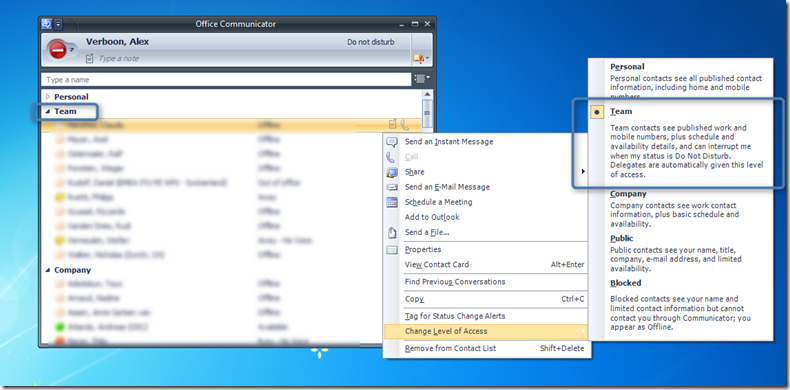This screenshot has height=390, width=790.
Task: Click the Send a File document icon
Action: pos(392,232)
